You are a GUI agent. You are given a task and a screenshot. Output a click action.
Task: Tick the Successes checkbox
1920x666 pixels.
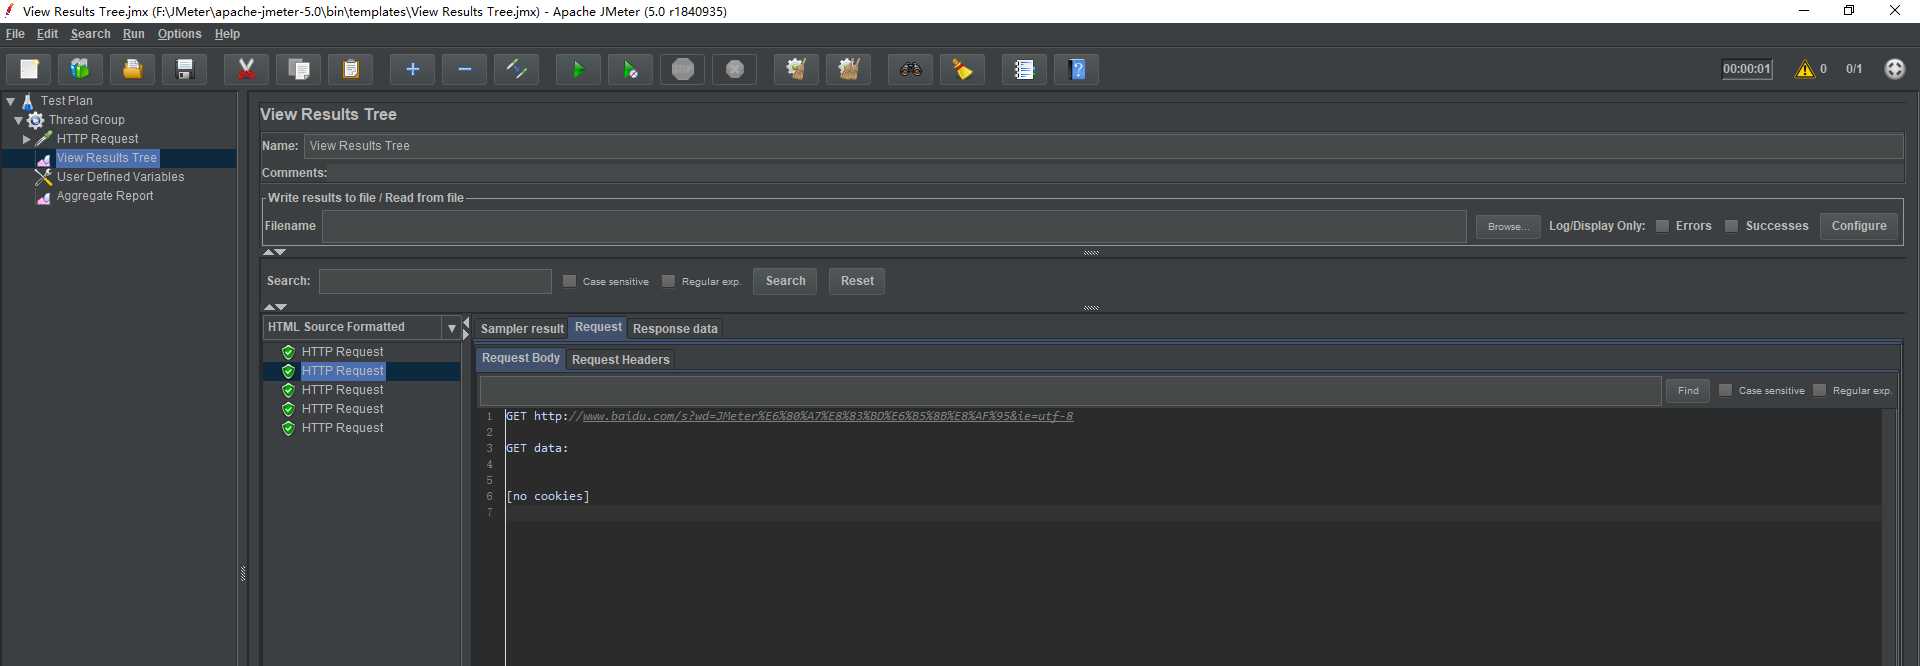[1731, 226]
